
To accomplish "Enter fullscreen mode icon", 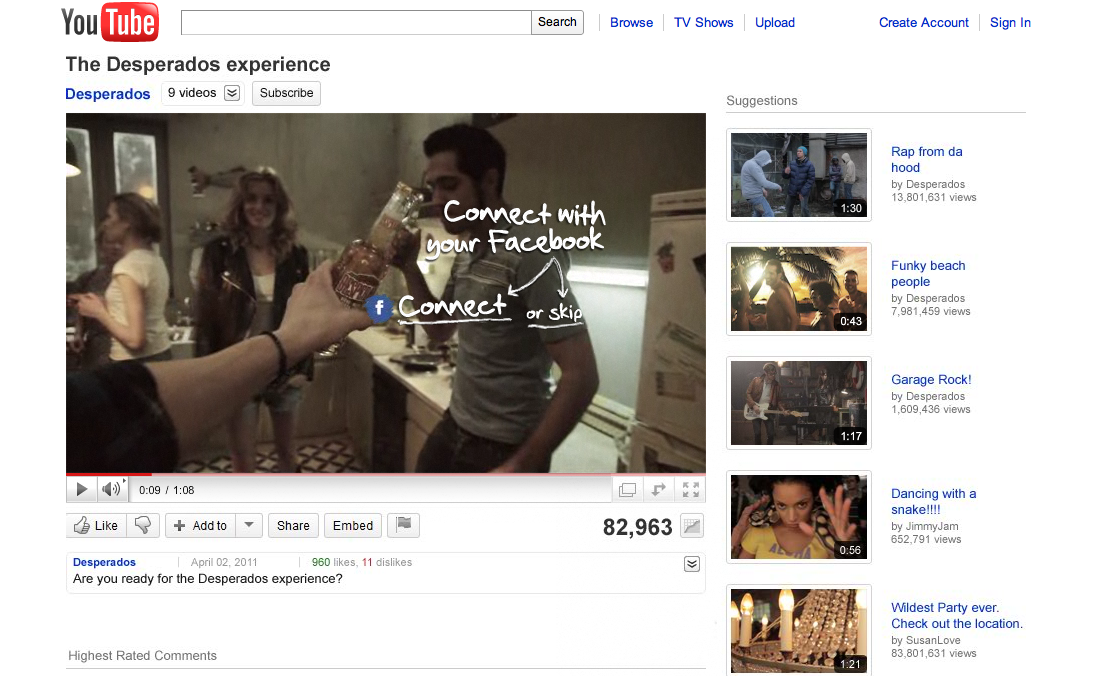I will point(691,490).
